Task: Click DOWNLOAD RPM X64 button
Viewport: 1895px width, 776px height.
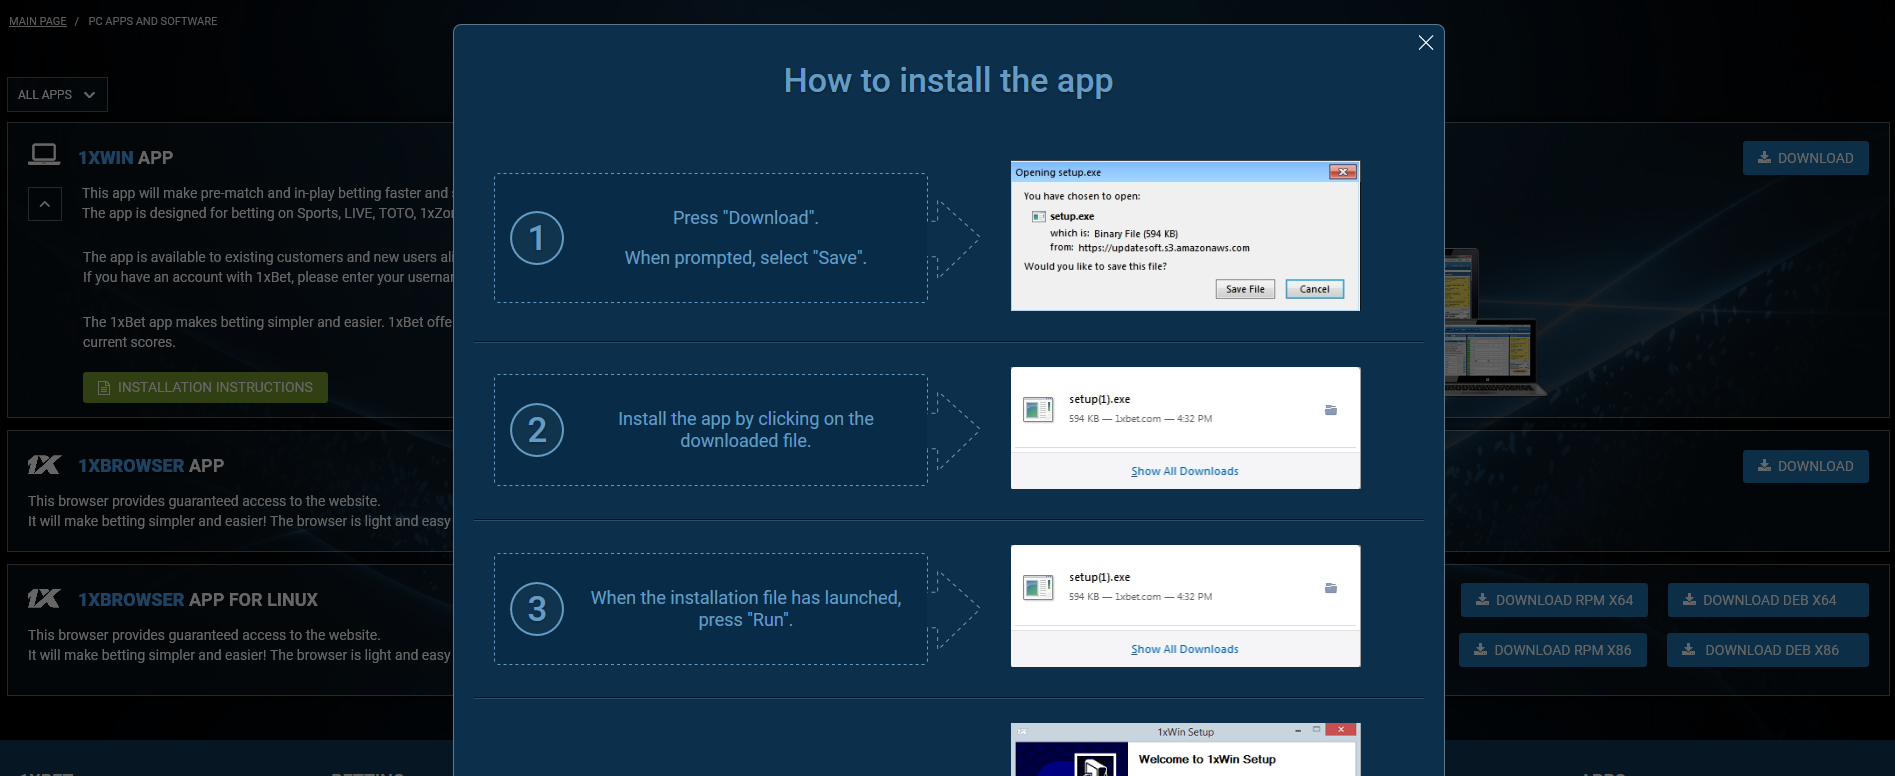Action: [x=1554, y=600]
